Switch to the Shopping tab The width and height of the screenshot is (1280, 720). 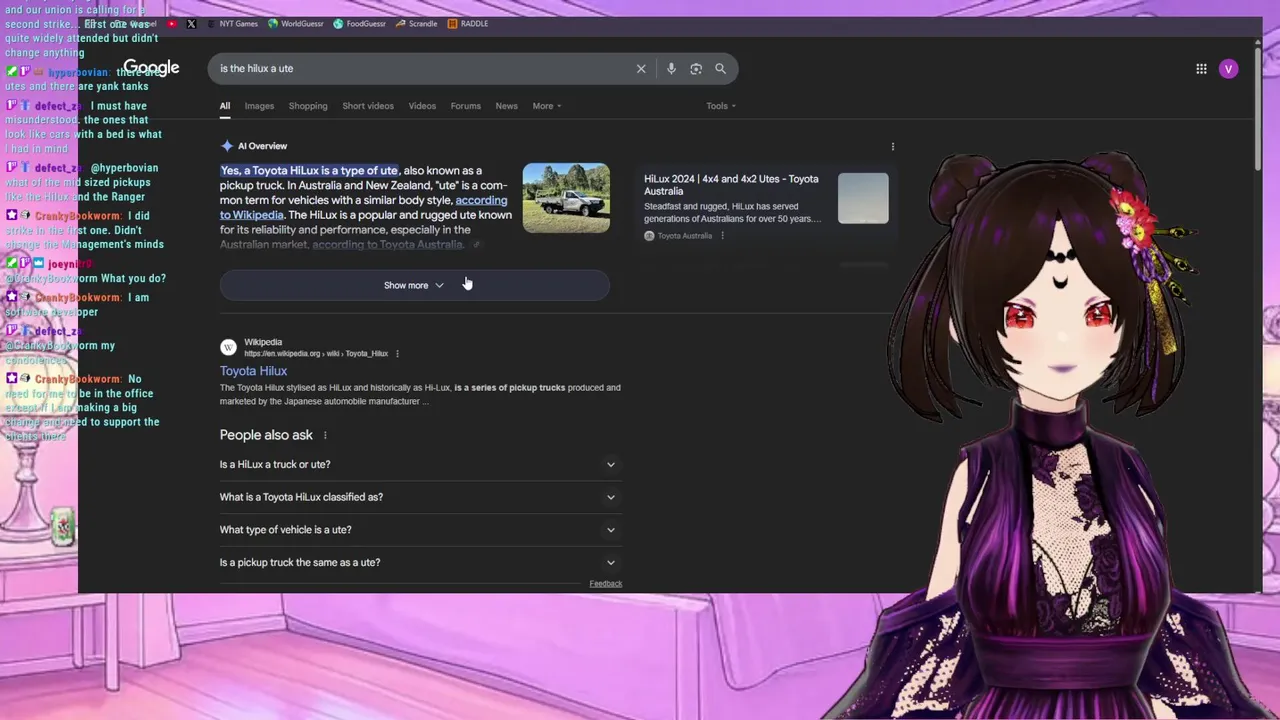coord(308,106)
